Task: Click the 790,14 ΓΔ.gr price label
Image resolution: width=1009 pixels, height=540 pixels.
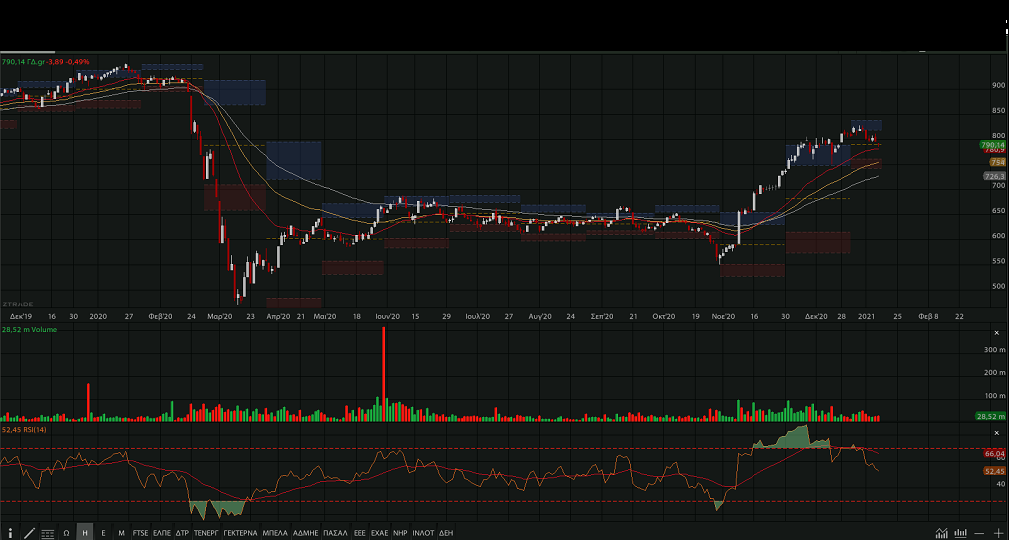Action: (x=23, y=62)
